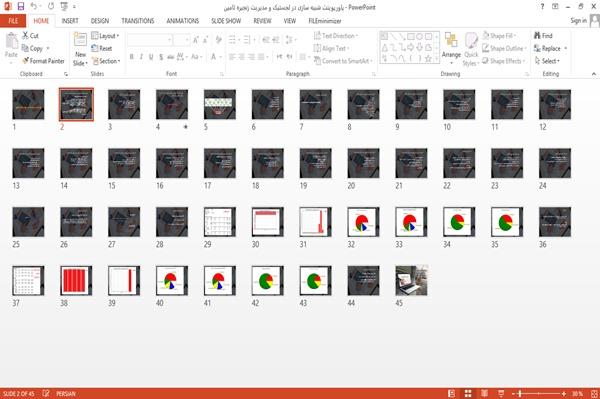600x399 pixels.
Task: Adjust the zoom slider in status bar
Action: (520, 394)
